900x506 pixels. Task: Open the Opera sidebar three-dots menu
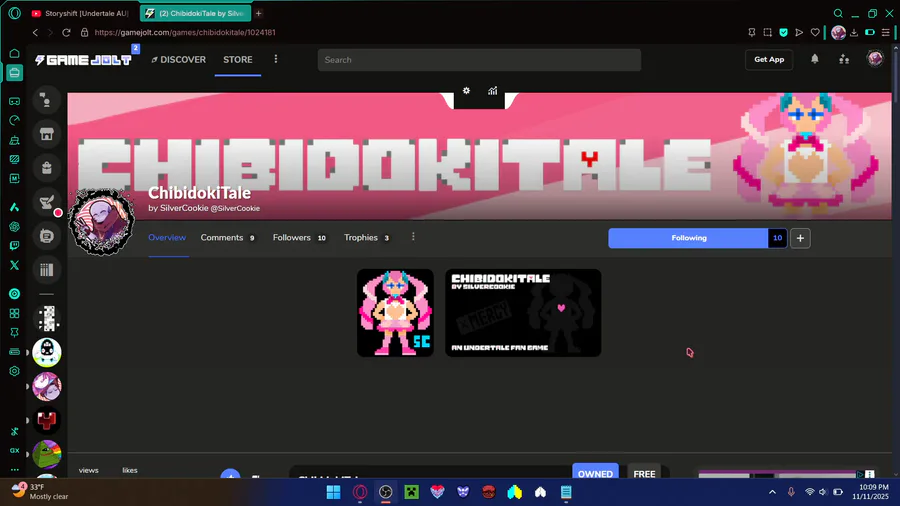(14, 469)
